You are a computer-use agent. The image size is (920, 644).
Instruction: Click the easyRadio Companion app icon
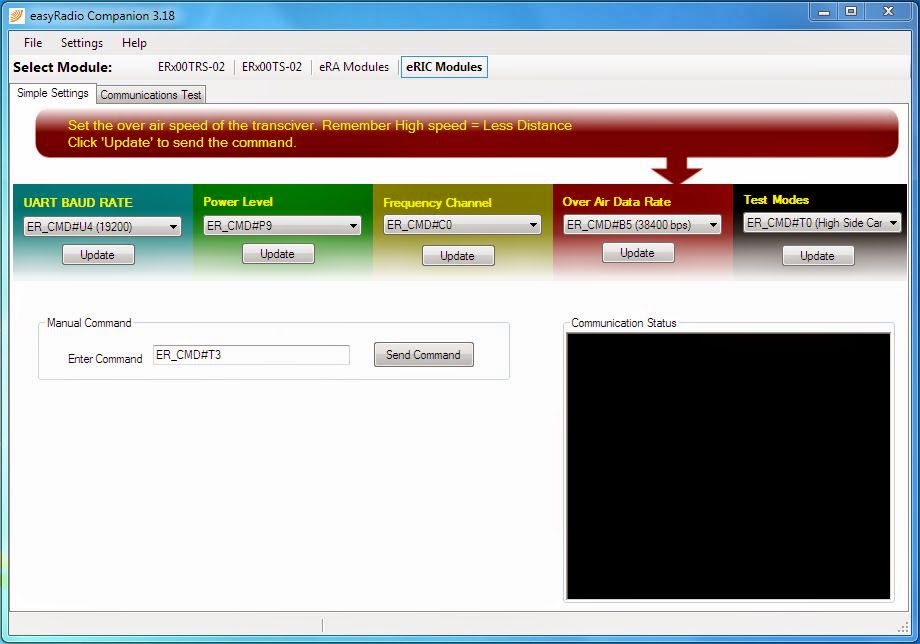pos(16,15)
